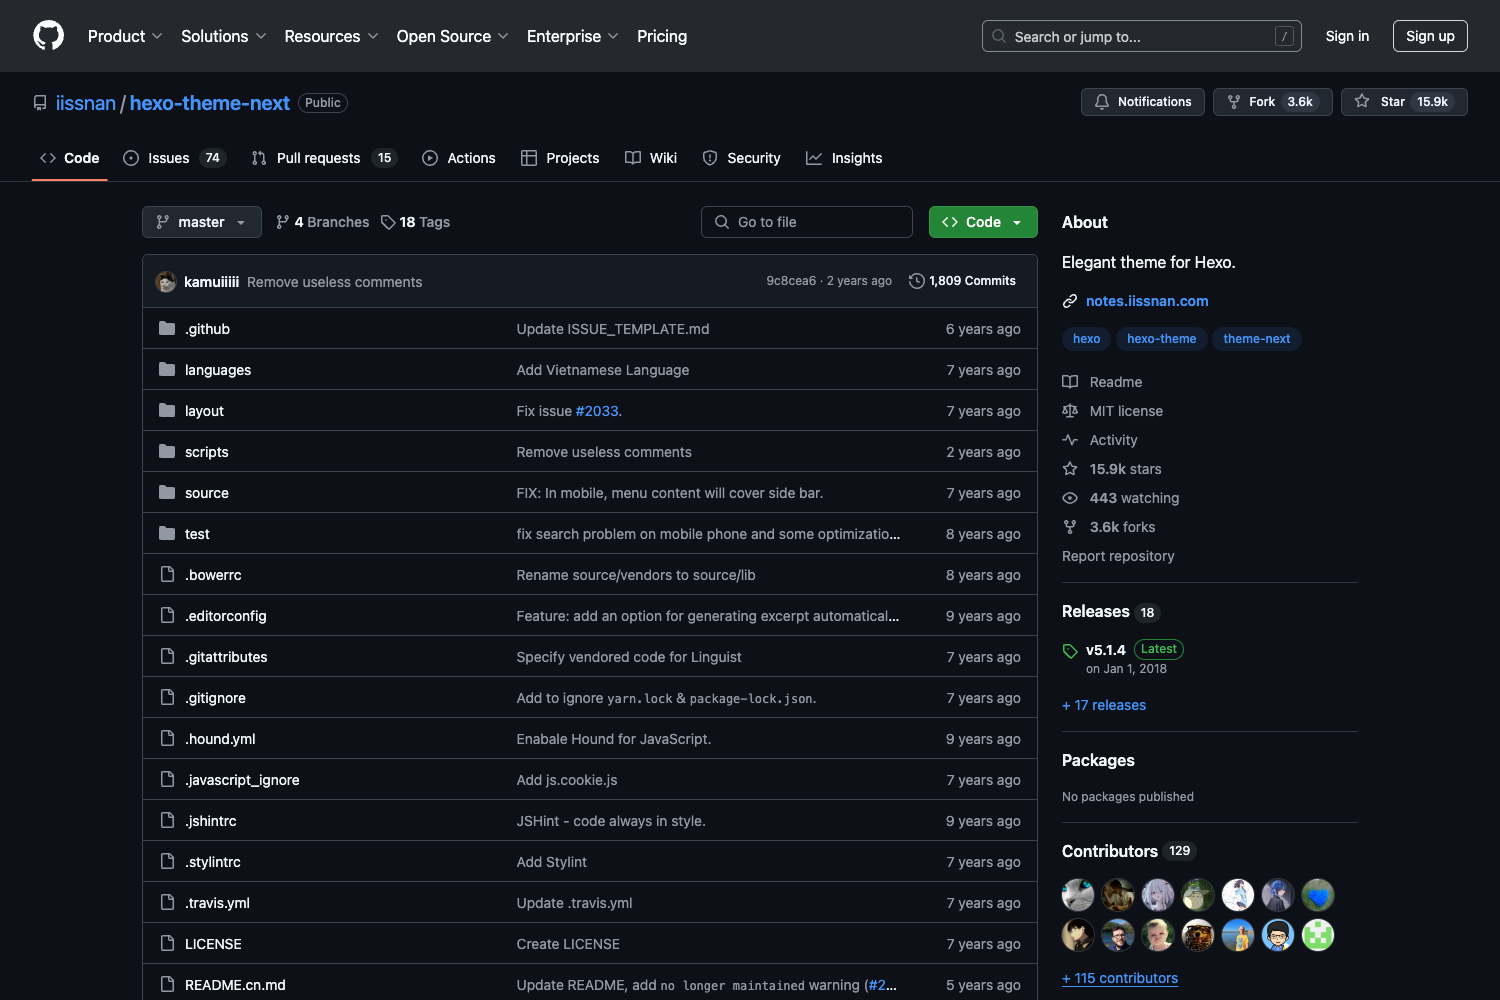Open the README.cn.md file name
1500x1000 pixels.
click(x=235, y=985)
